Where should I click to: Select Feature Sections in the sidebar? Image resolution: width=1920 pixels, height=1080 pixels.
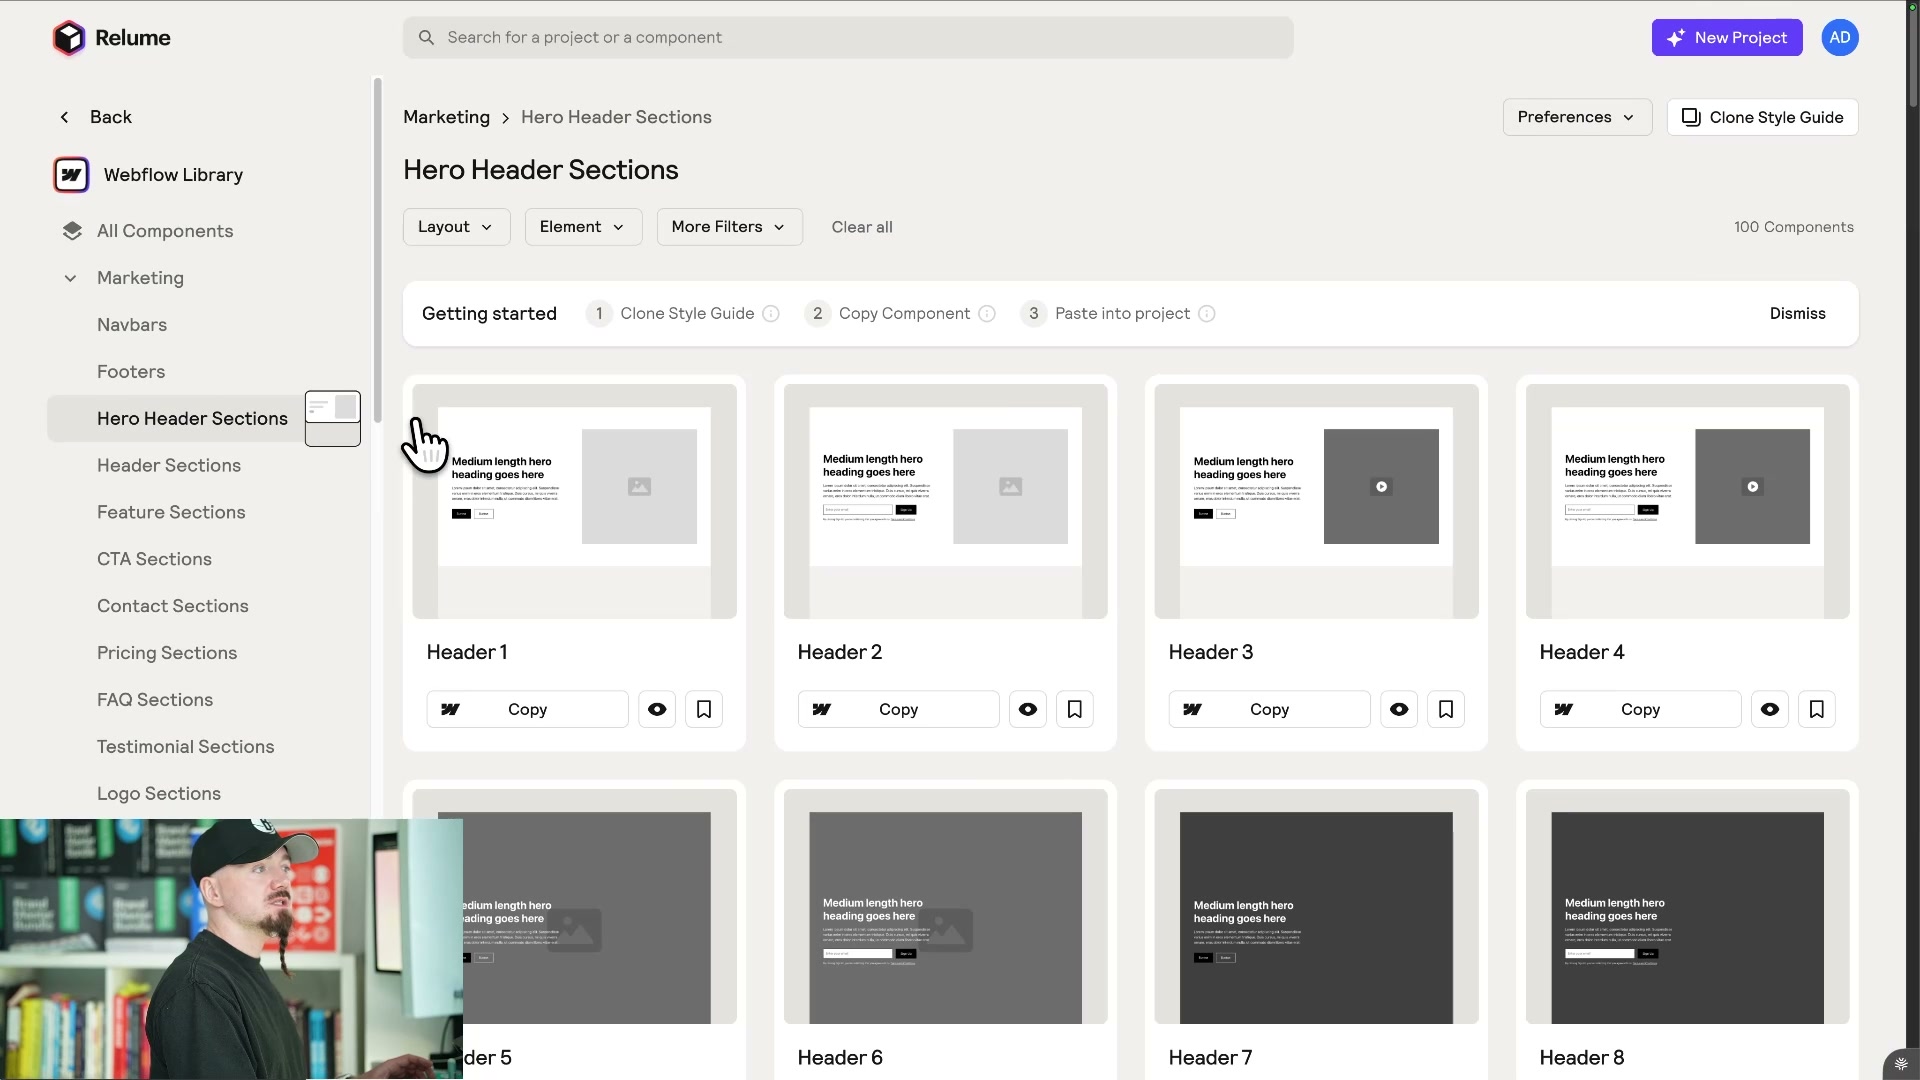coord(171,513)
